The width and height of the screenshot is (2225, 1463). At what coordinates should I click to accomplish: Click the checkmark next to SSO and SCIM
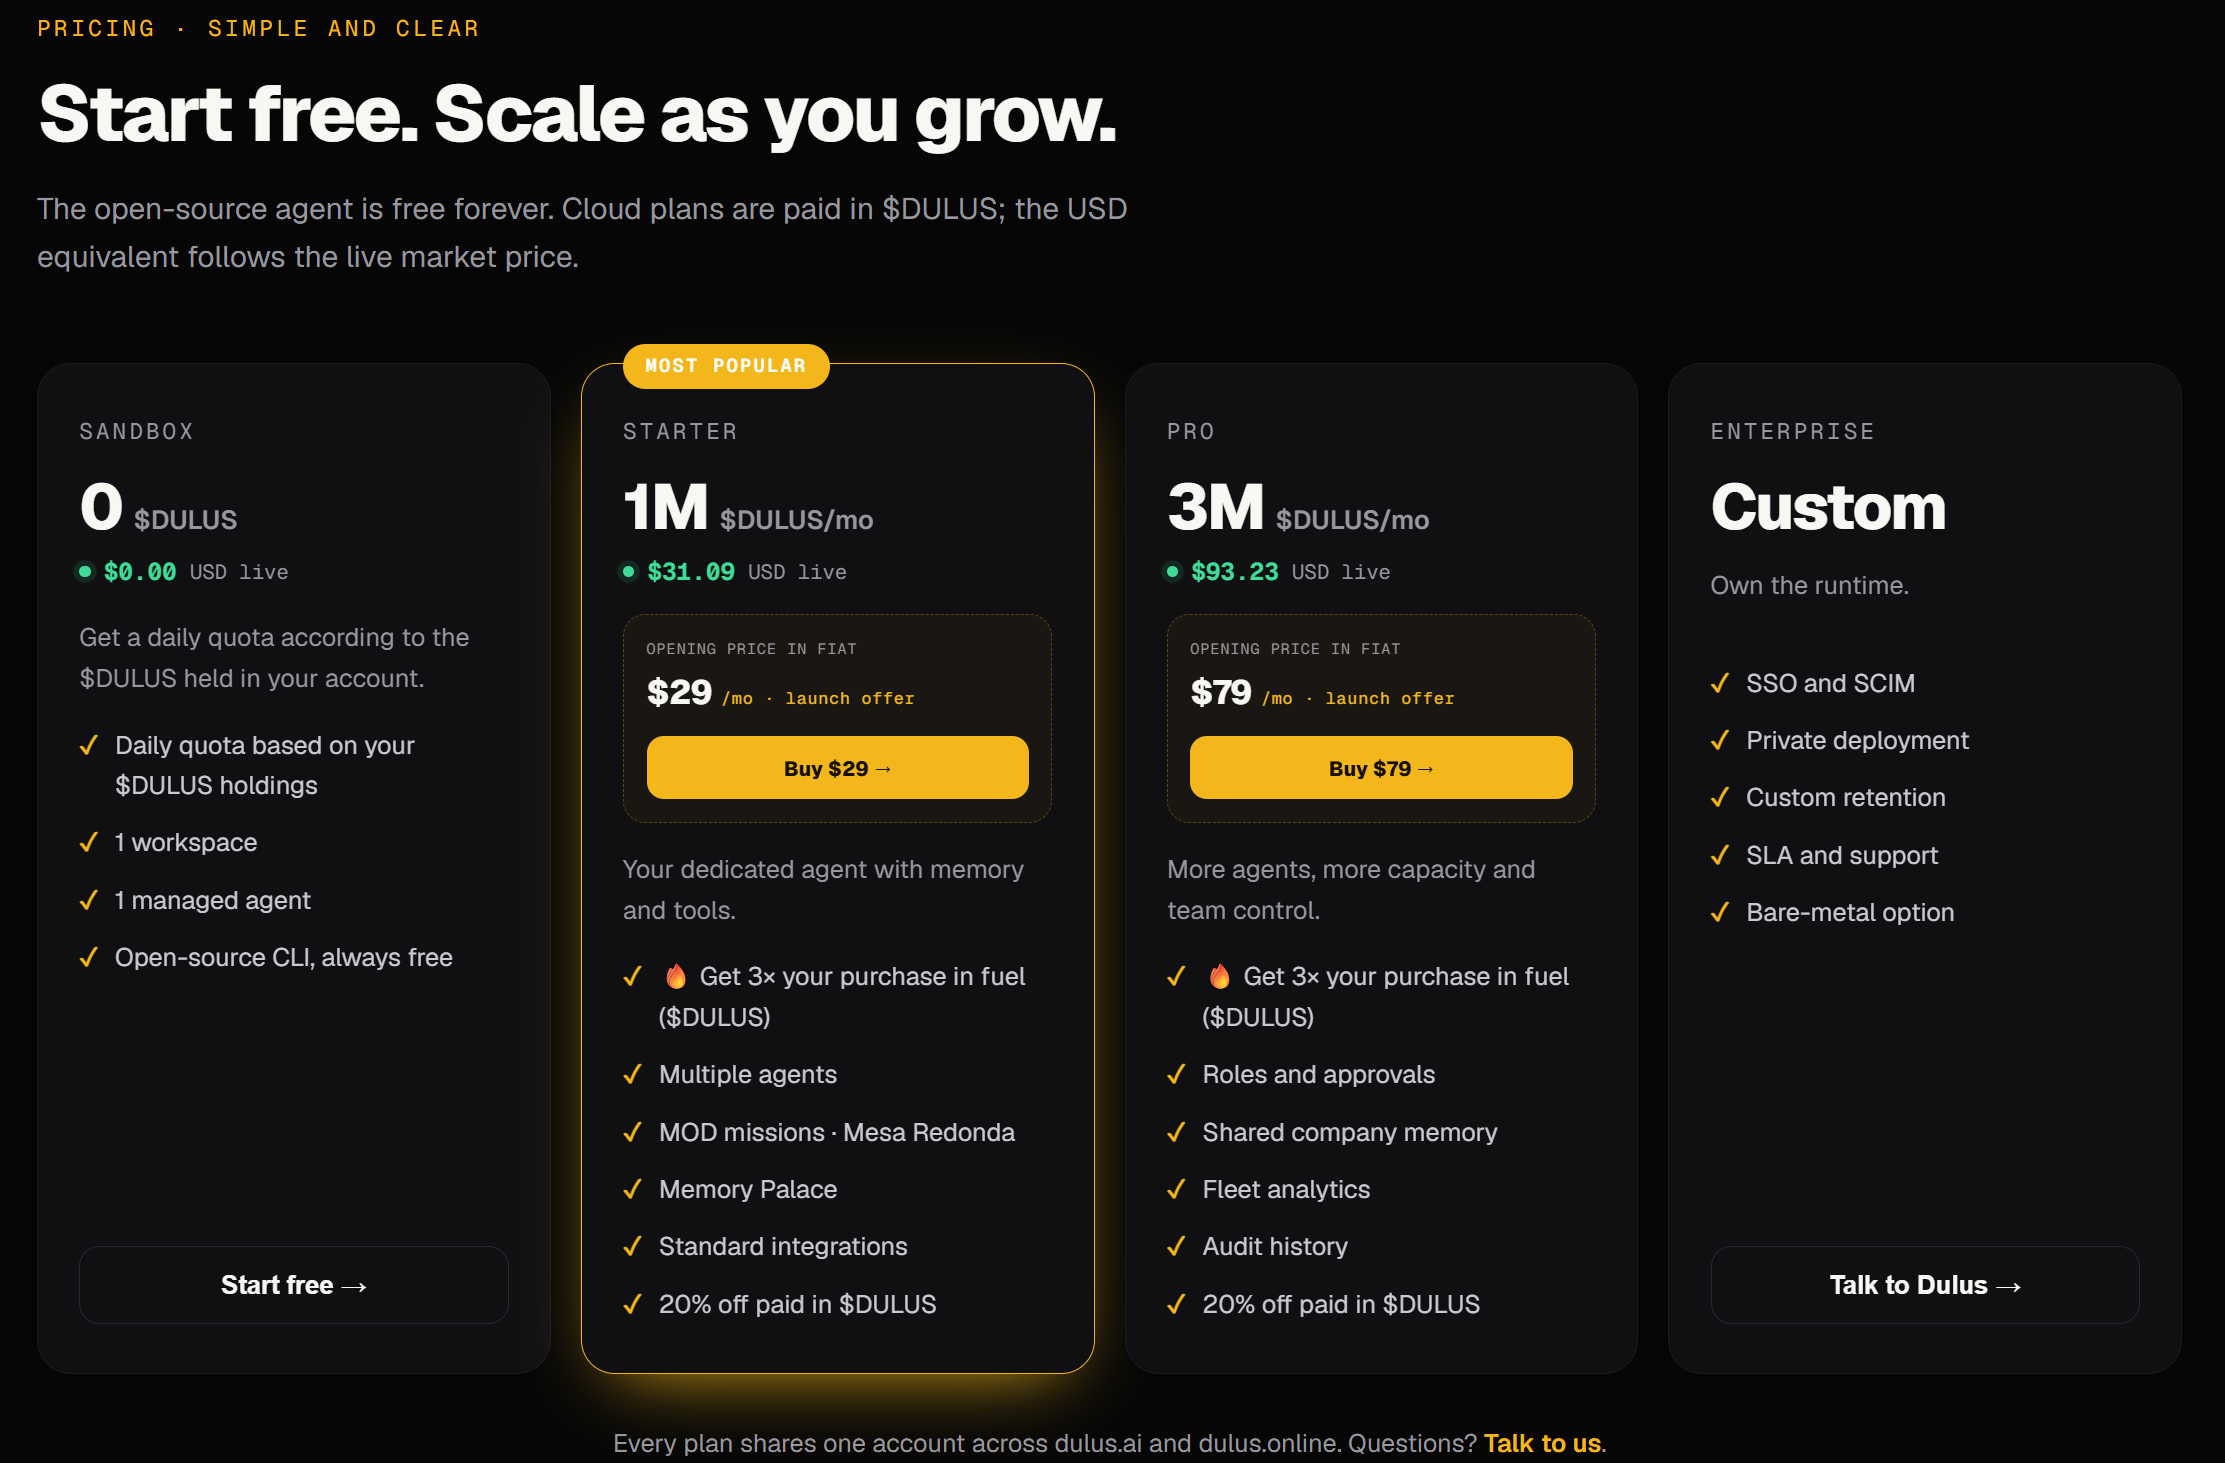1720,683
